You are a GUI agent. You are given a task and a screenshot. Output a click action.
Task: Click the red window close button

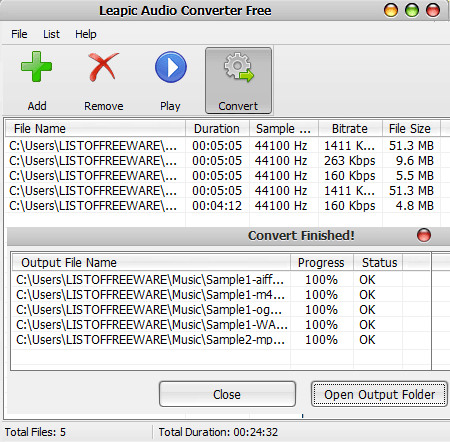[x=433, y=10]
